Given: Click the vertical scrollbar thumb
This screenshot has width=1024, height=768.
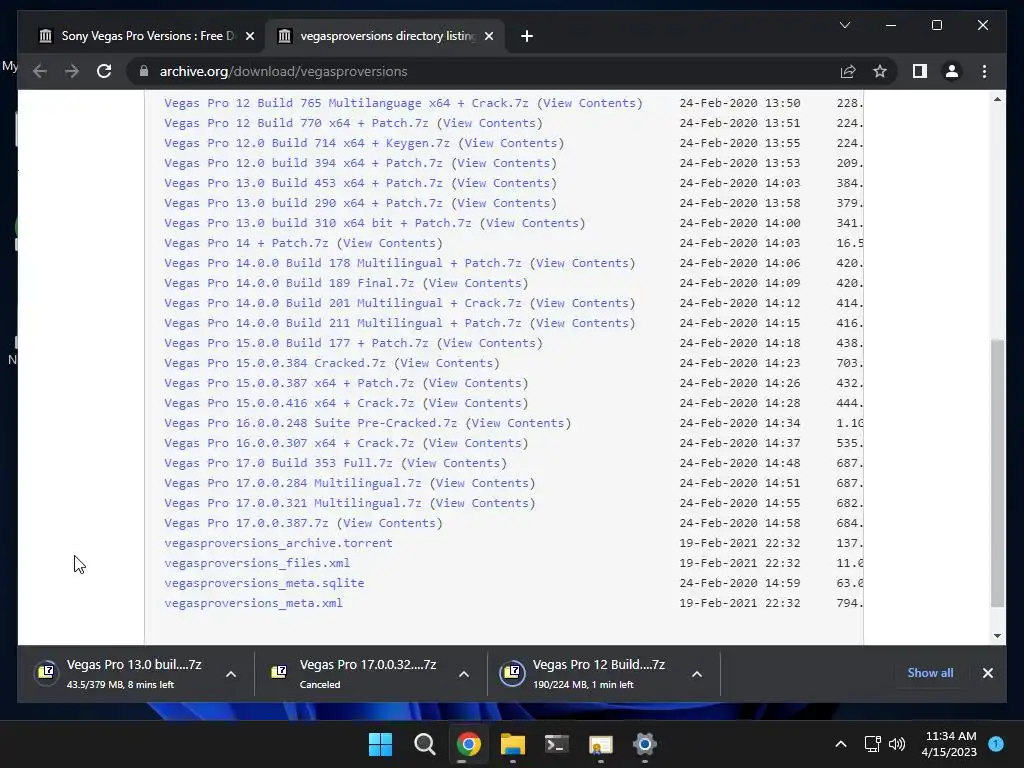Looking at the screenshot, I should (x=997, y=473).
